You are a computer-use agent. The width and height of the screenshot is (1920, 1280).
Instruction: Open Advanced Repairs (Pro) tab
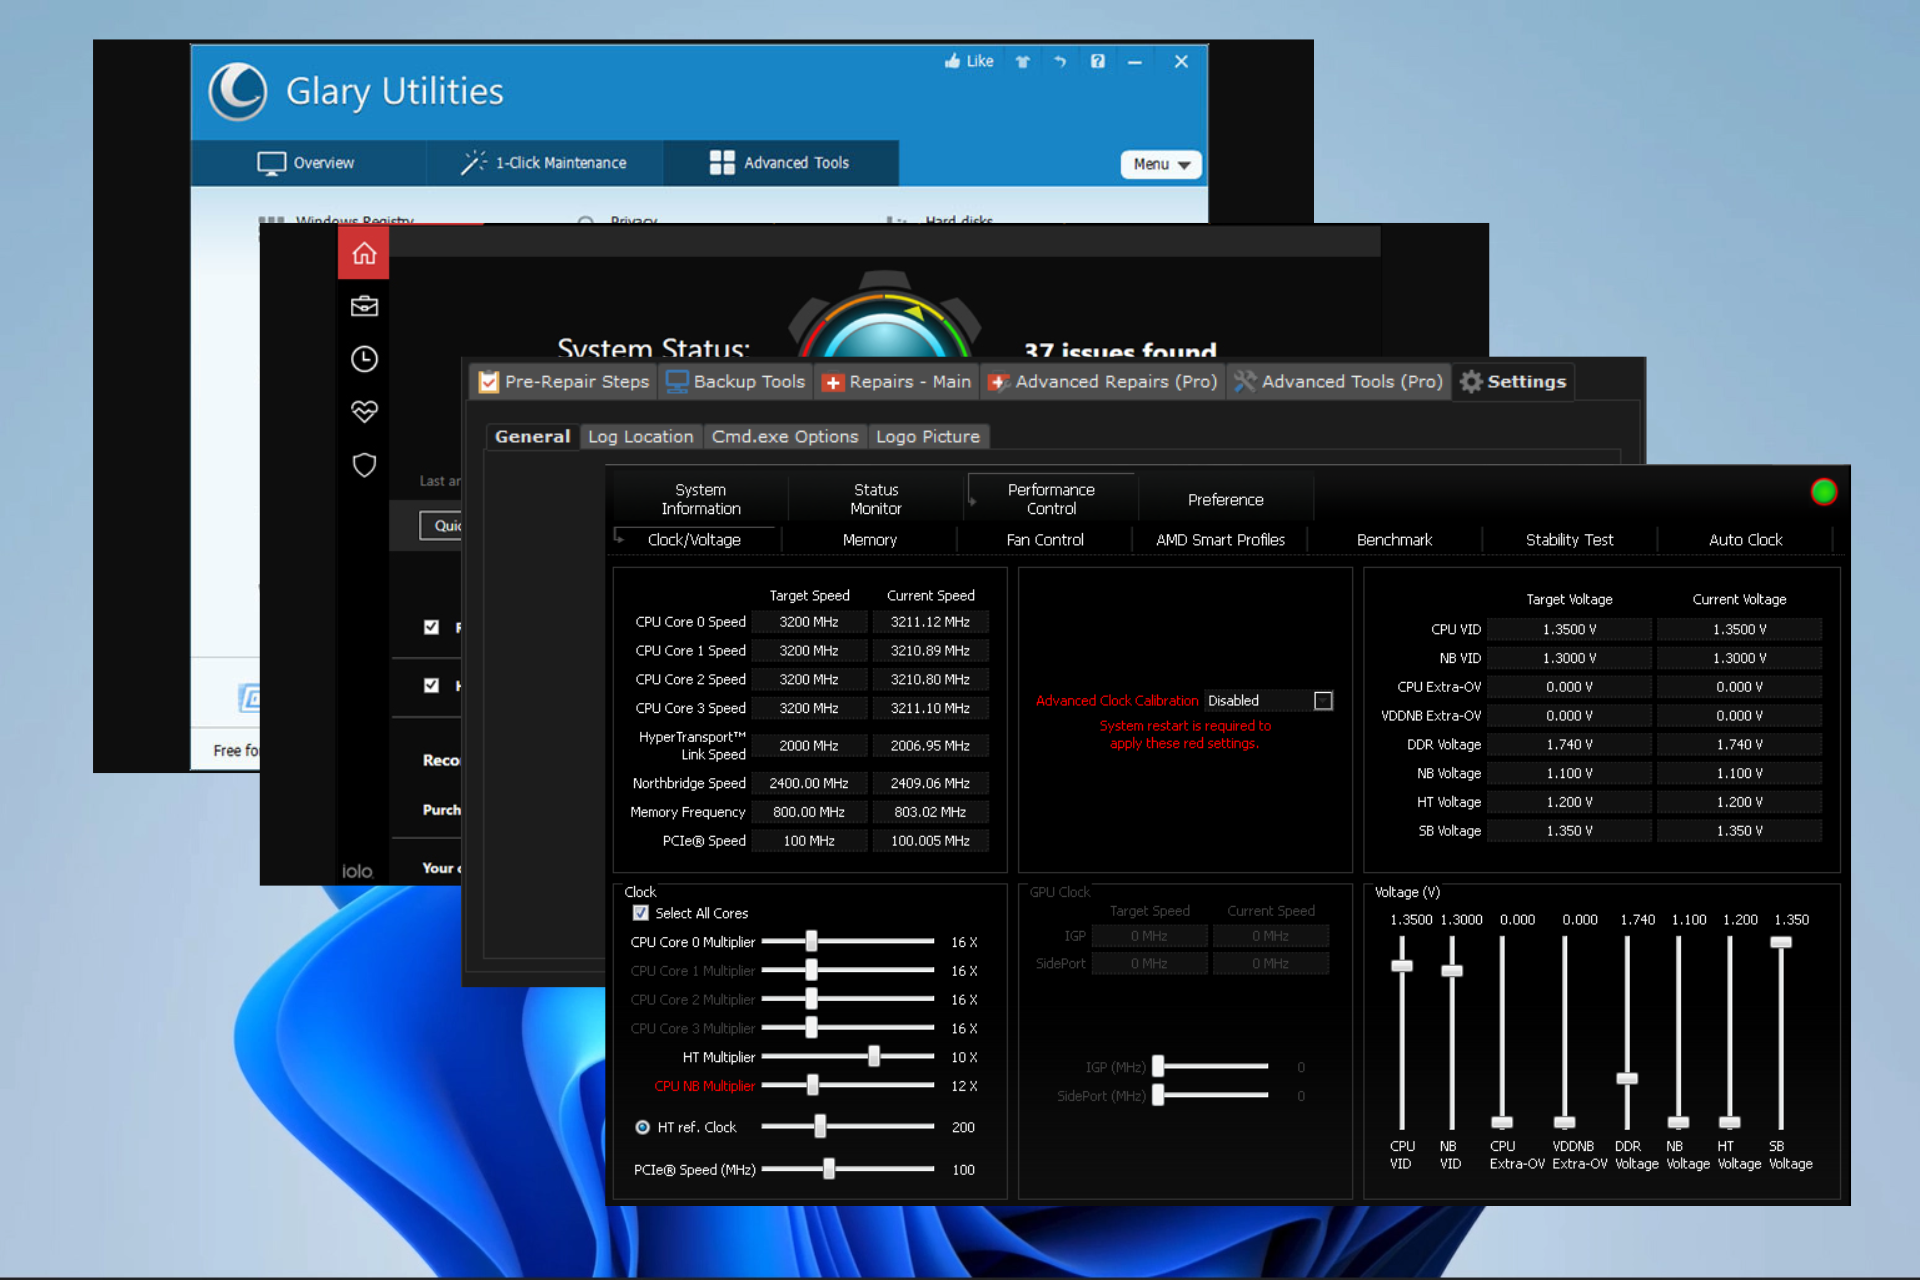1102,382
